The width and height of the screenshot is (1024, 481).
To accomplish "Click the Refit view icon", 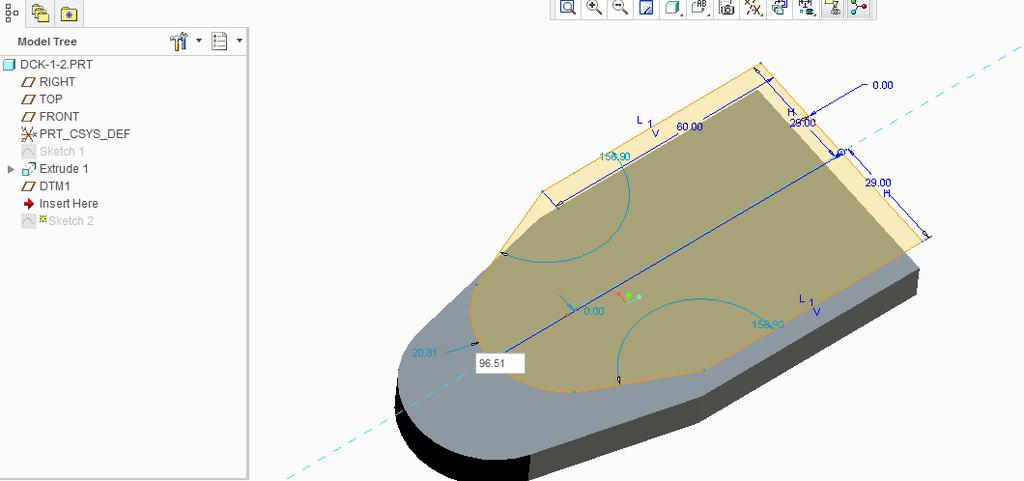I will point(568,8).
